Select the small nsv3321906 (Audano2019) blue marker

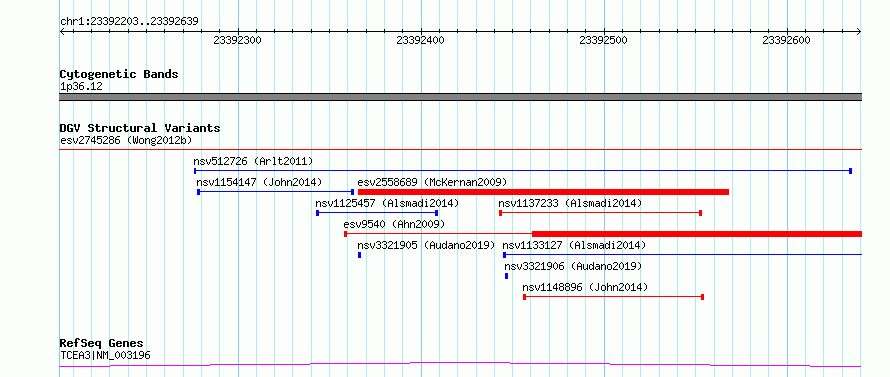506,276
